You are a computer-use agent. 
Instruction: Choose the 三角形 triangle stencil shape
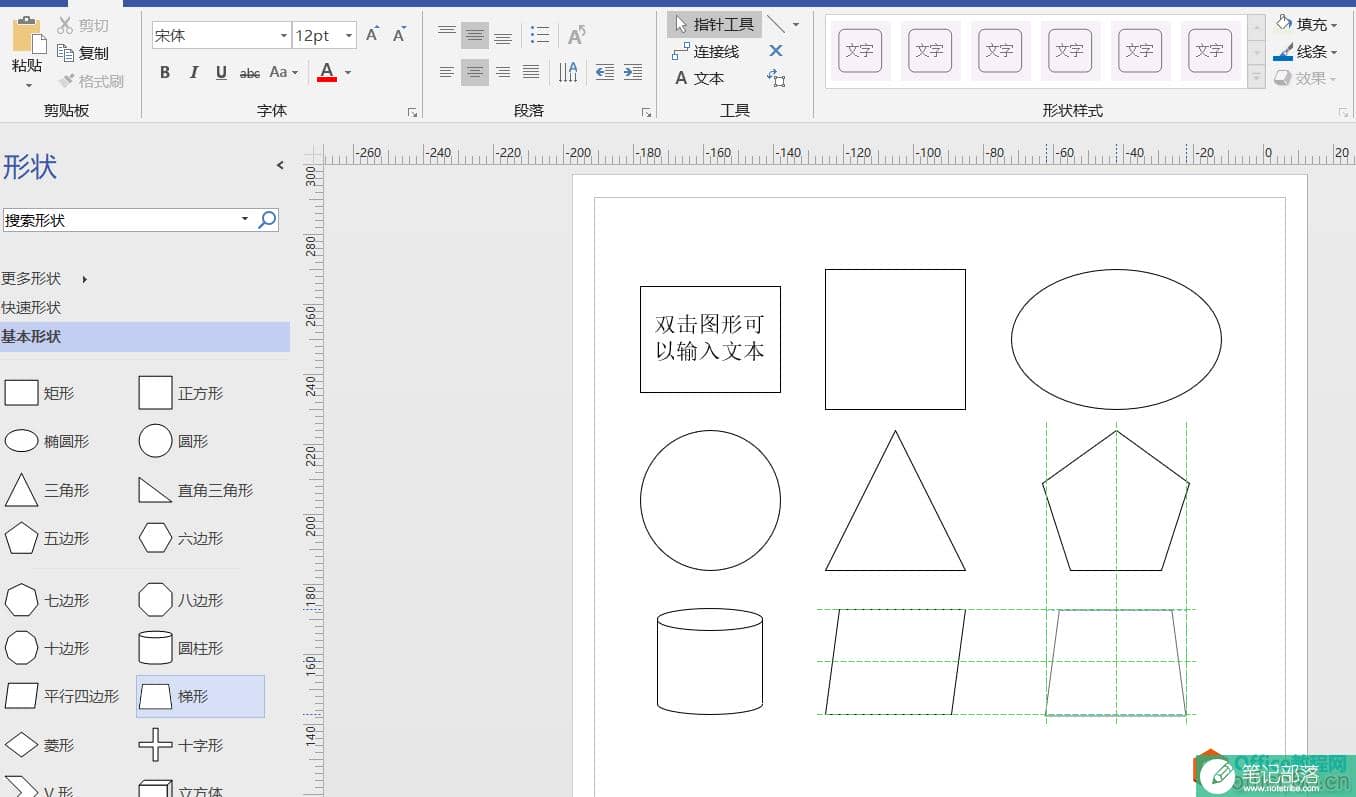tap(47, 490)
